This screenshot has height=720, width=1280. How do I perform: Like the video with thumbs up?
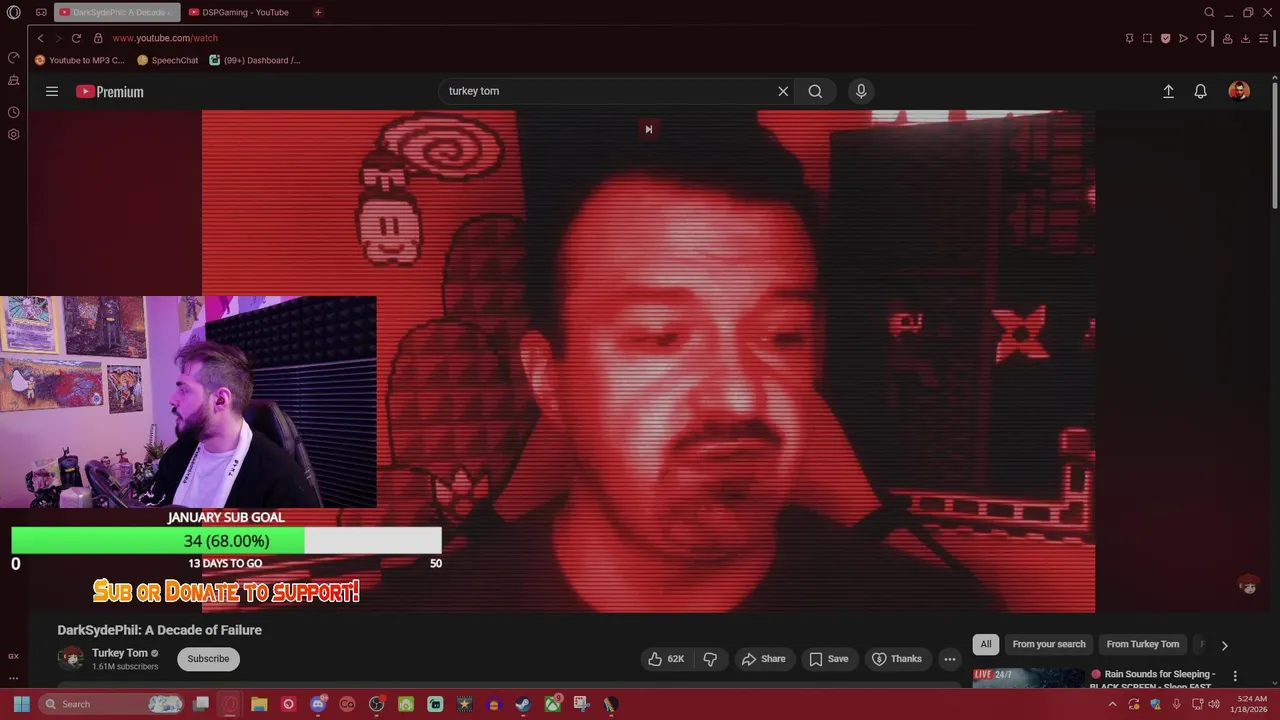coord(666,659)
